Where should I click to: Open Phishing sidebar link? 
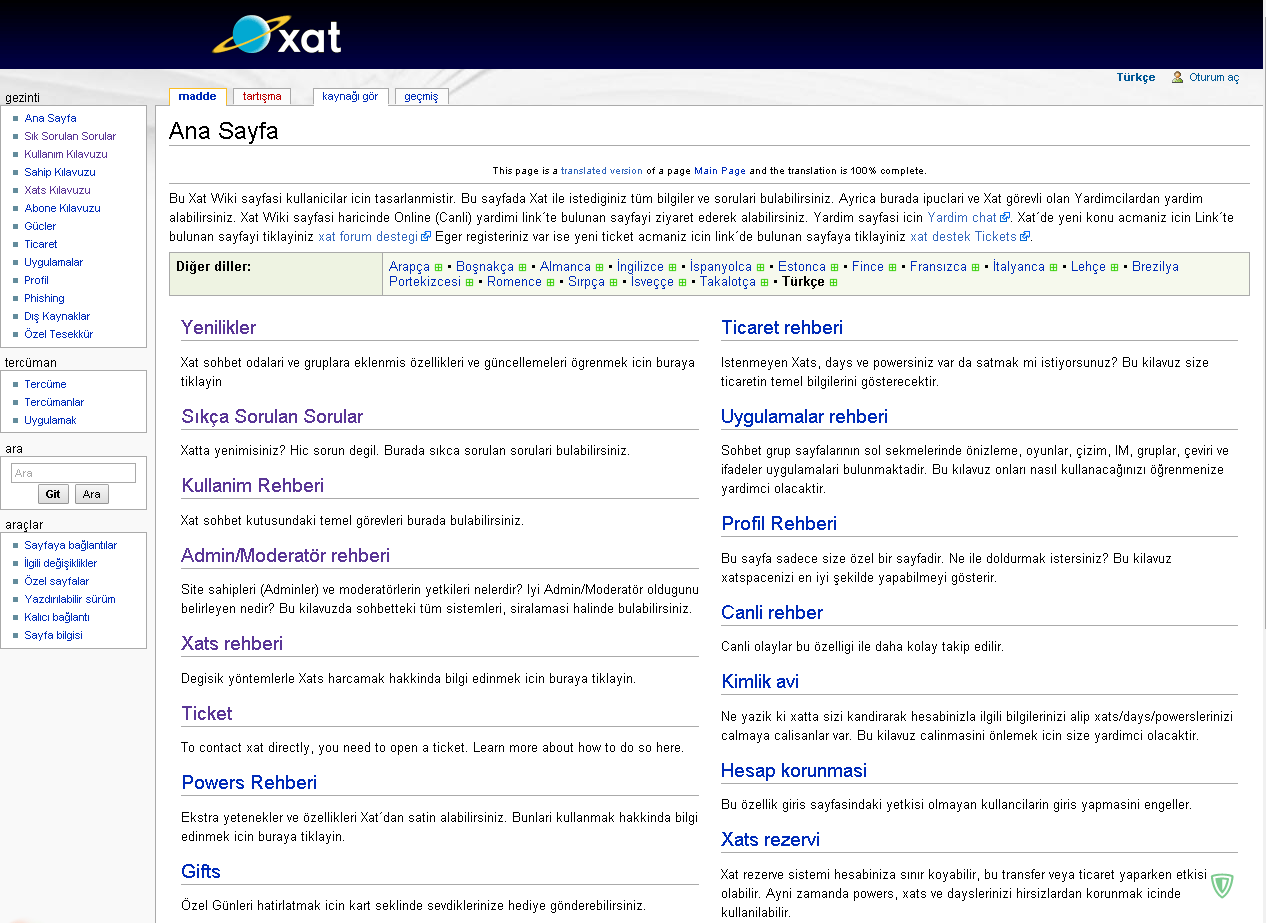pos(45,298)
